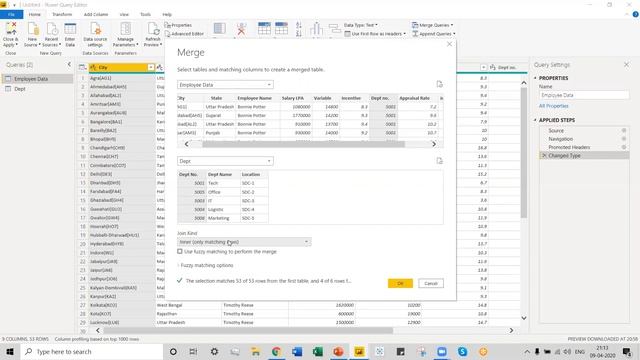Open City column filter dropdown
This screenshot has width=640, height=360.
151,67
